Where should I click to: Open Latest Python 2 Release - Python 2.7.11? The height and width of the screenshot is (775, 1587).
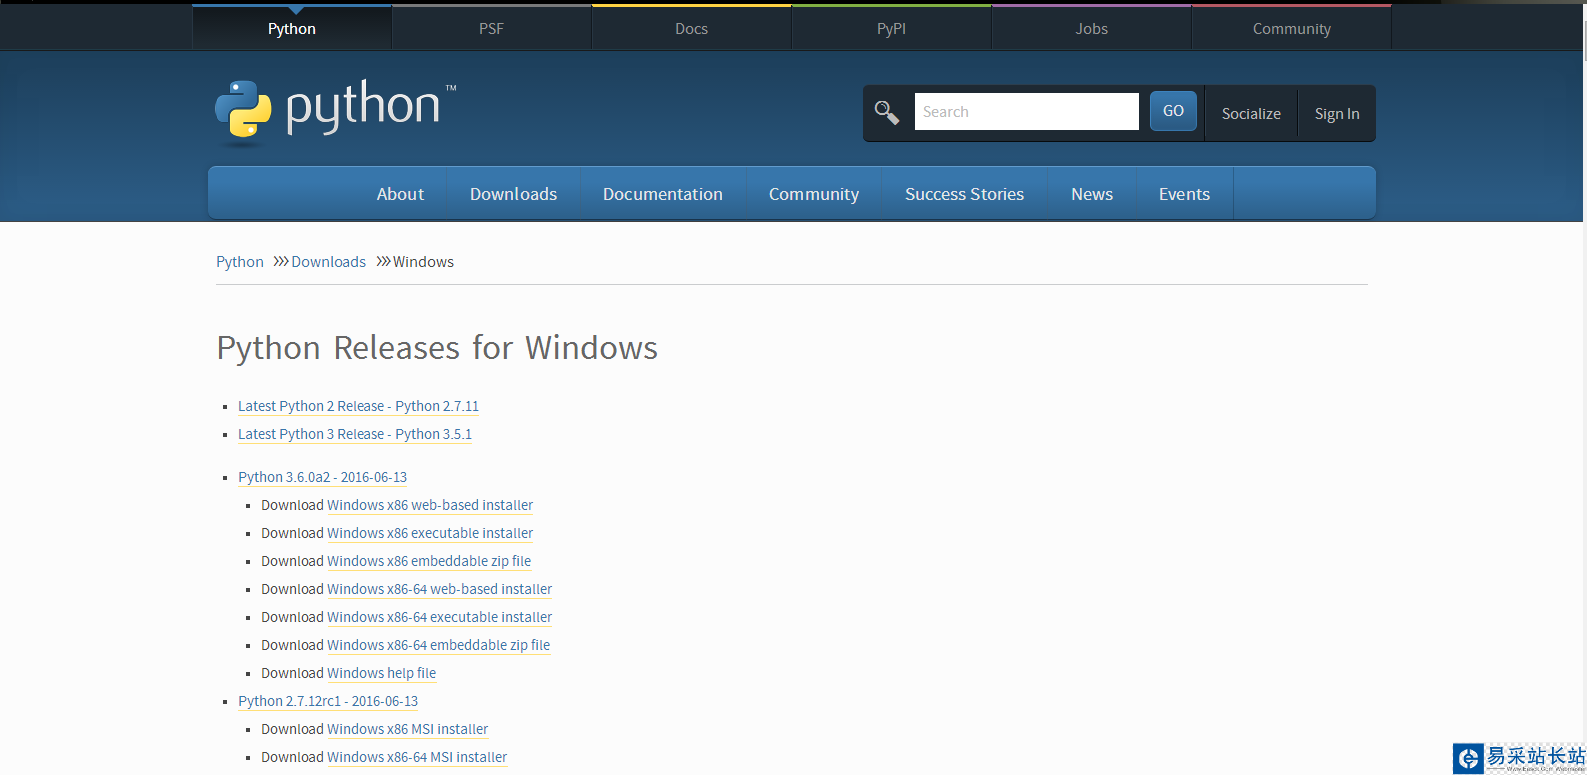tap(358, 406)
